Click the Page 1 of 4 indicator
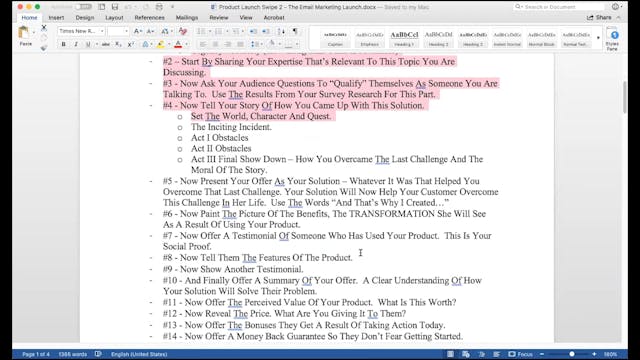Image resolution: width=640 pixels, height=360 pixels. 36,354
